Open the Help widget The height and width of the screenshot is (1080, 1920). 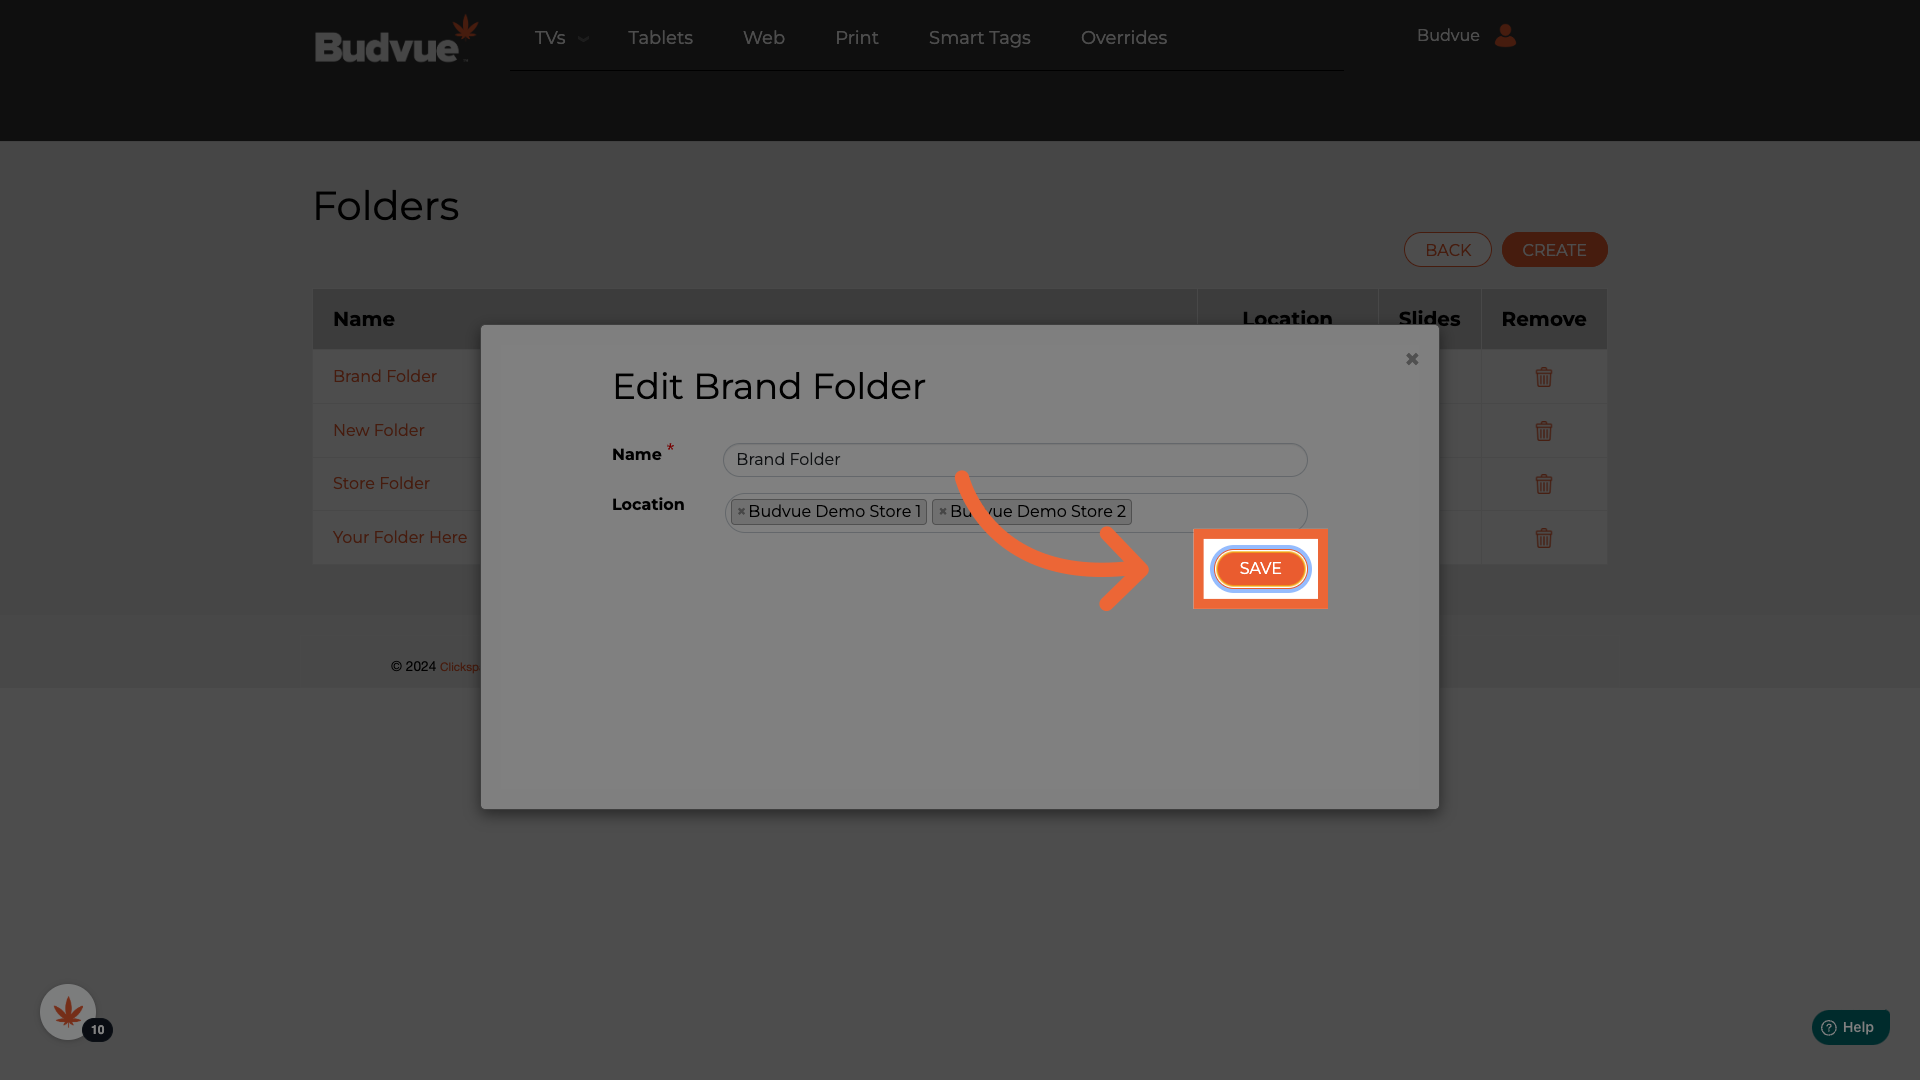1849,1027
